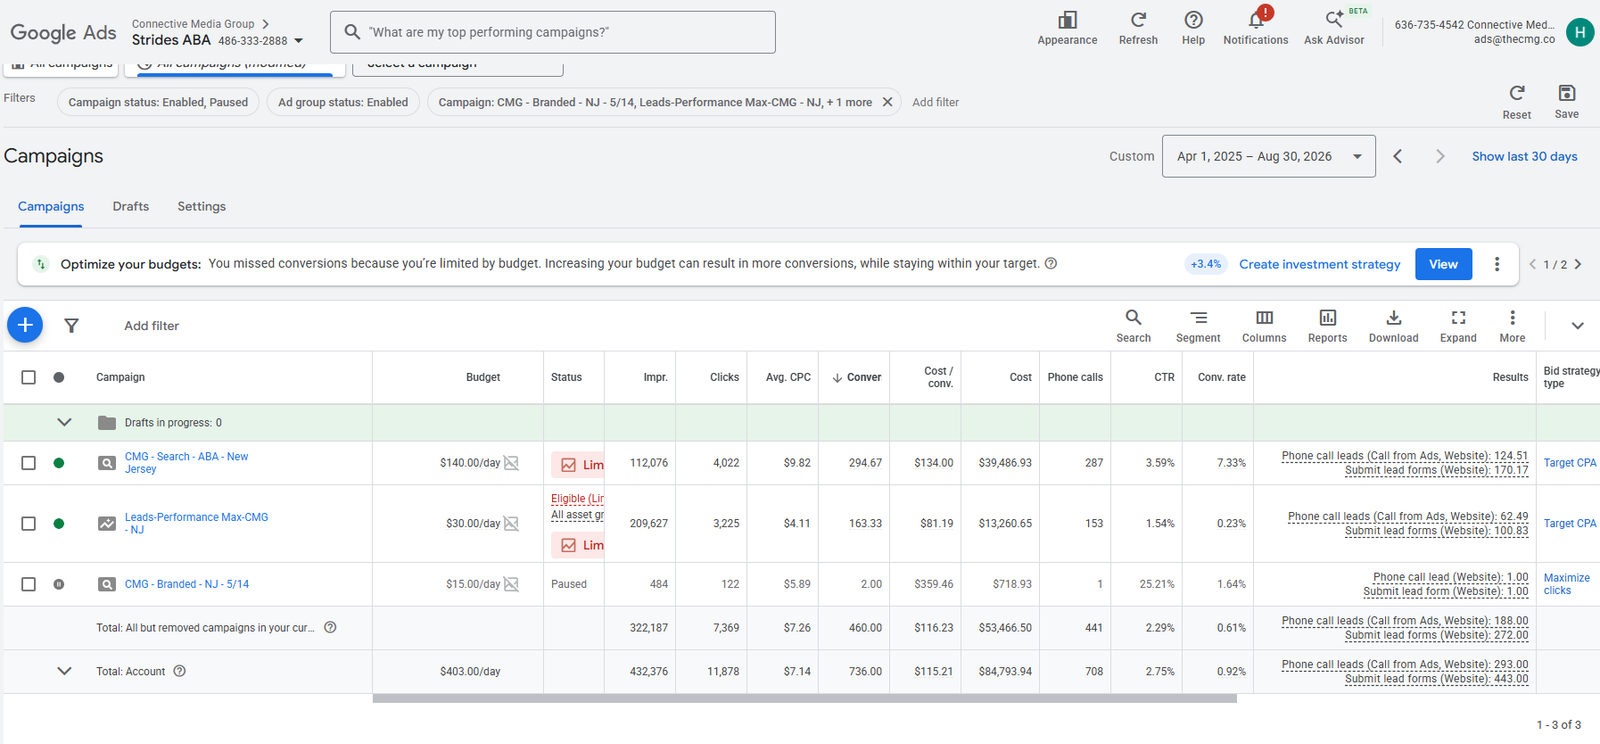
Task: Select Leads-Performance Max-CMG - NJ checkbox
Action: tap(28, 523)
